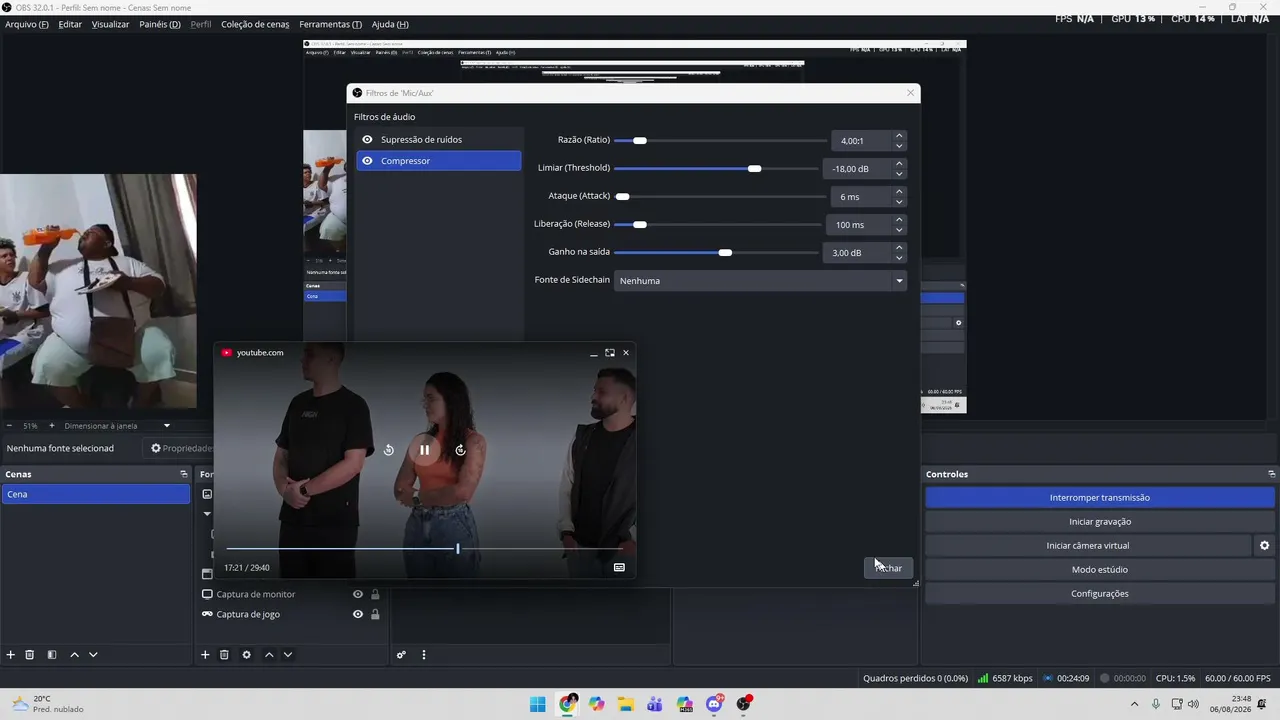Open Discord from the taskbar

tap(714, 704)
